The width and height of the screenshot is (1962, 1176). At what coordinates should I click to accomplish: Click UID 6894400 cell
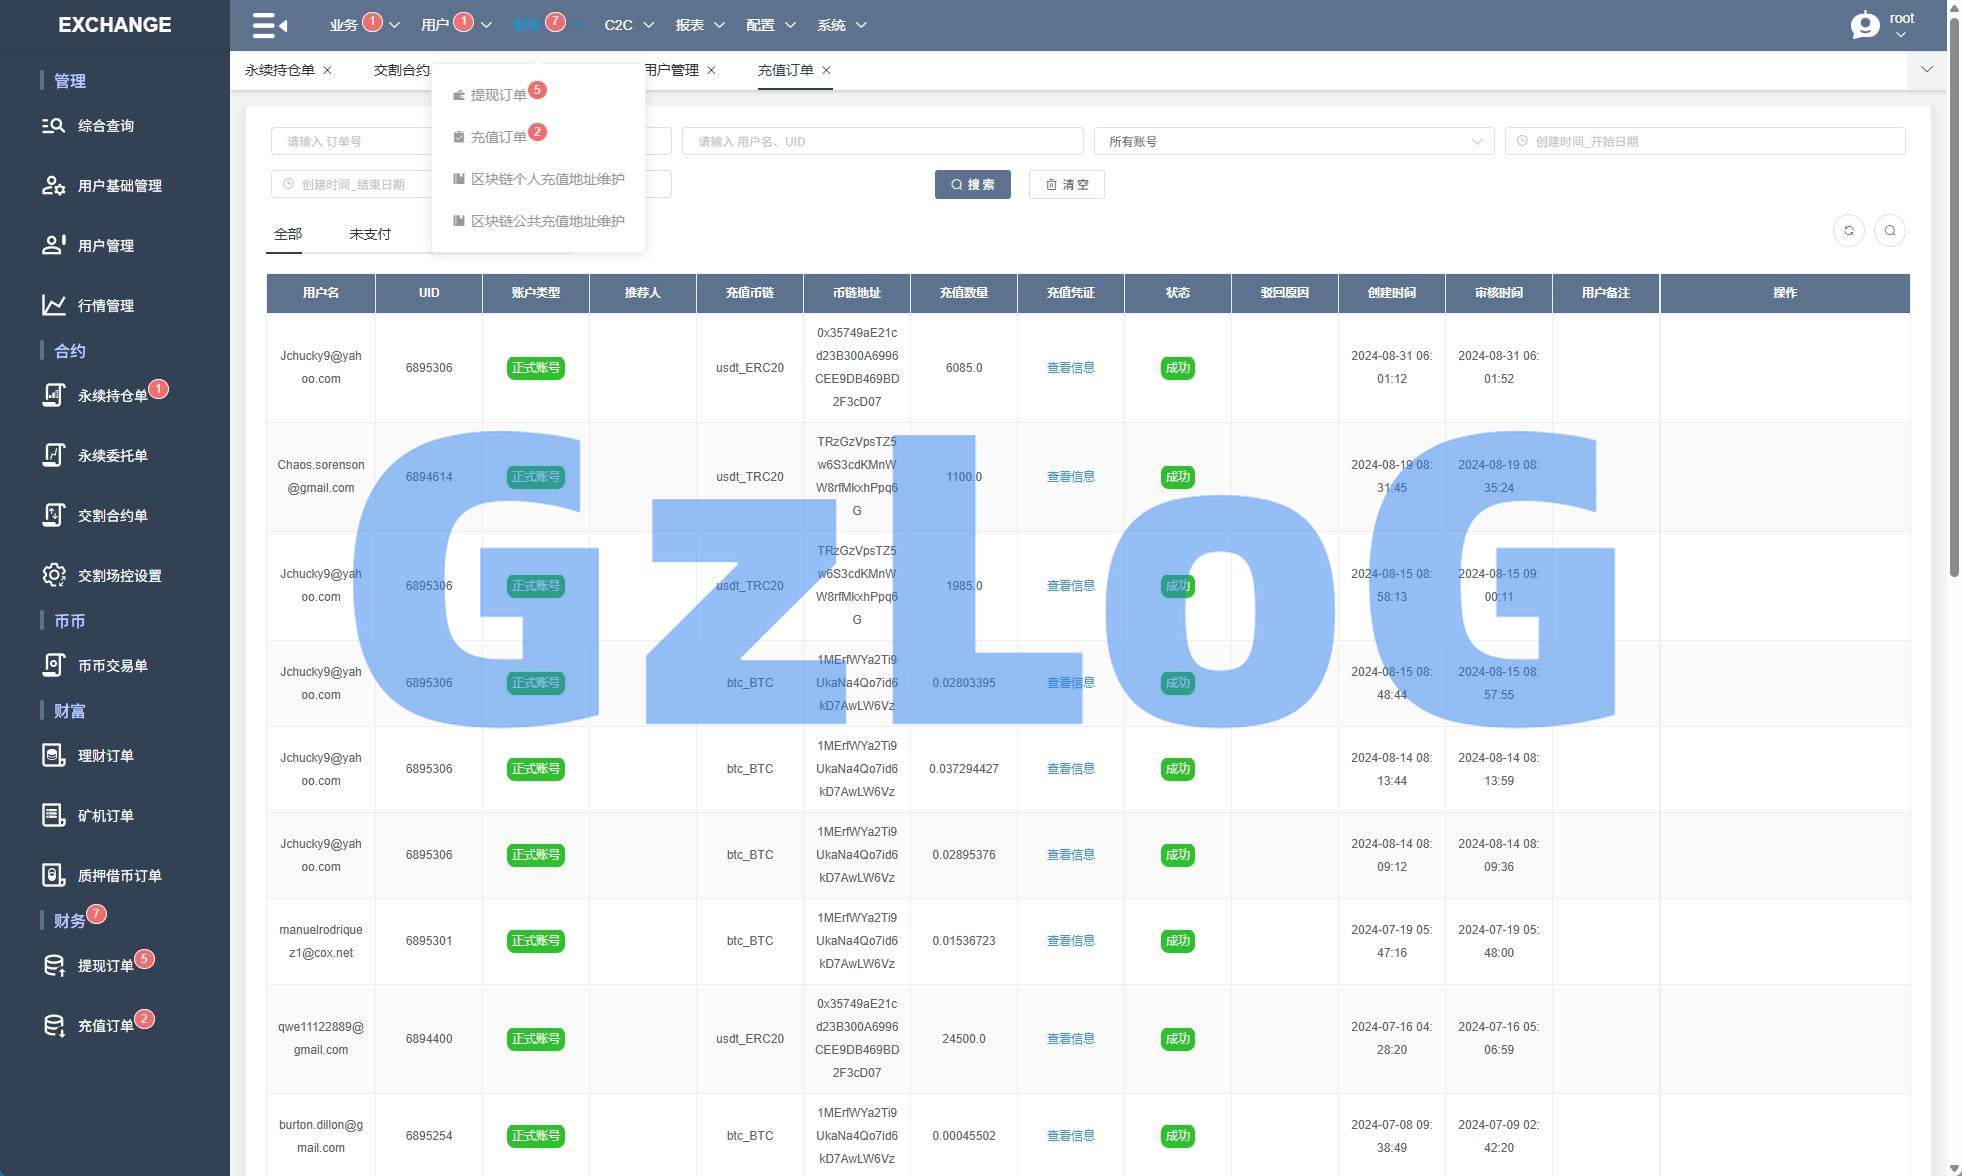pyautogui.click(x=429, y=1039)
